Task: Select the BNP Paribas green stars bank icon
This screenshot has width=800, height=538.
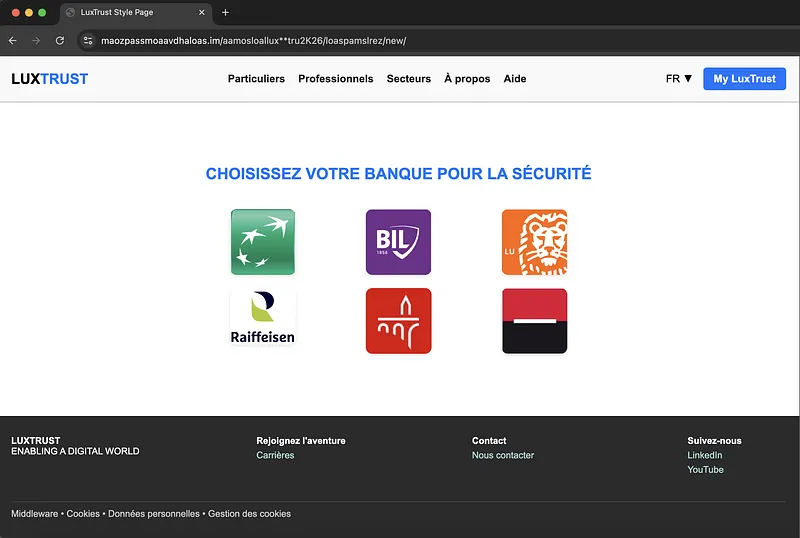Action: pyautogui.click(x=263, y=242)
